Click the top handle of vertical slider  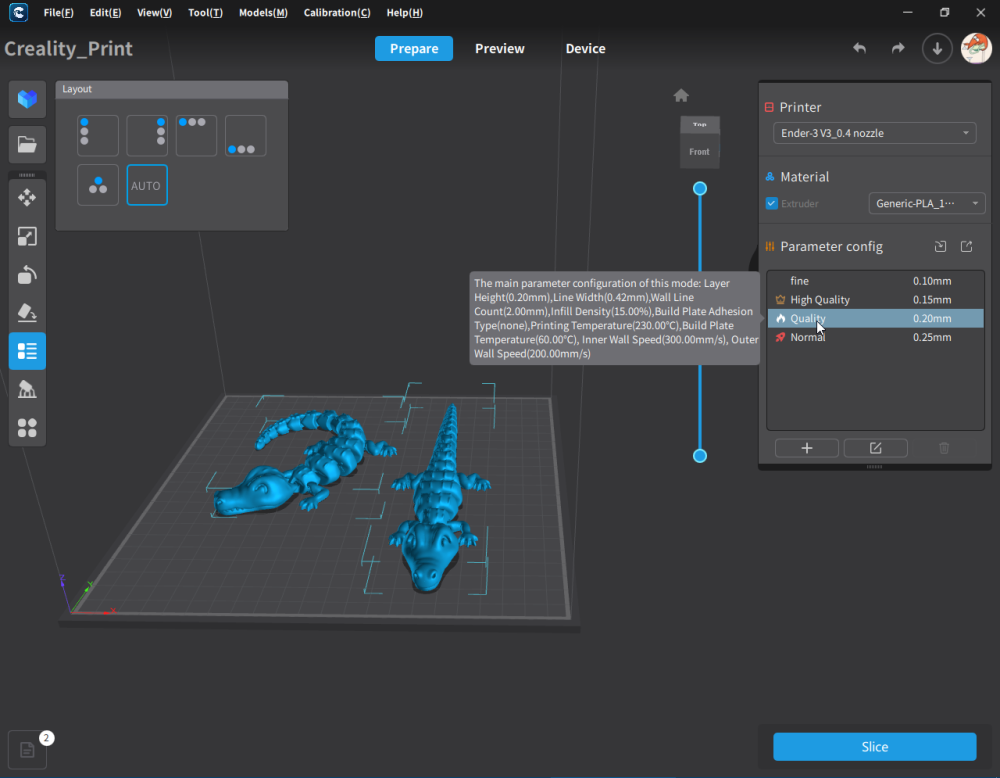pos(700,188)
